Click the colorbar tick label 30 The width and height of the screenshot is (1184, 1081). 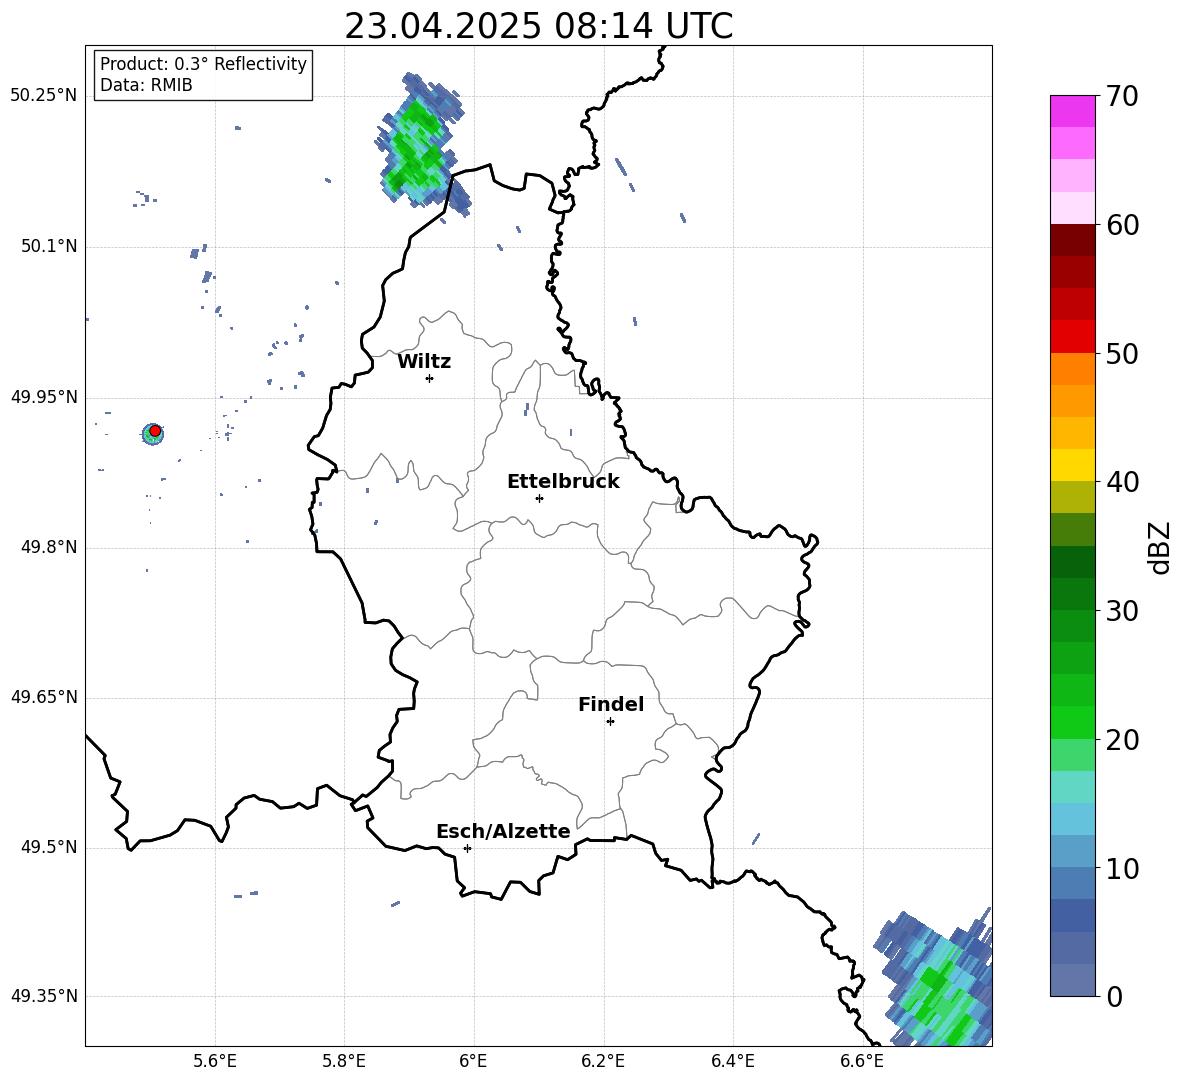coord(1122,611)
